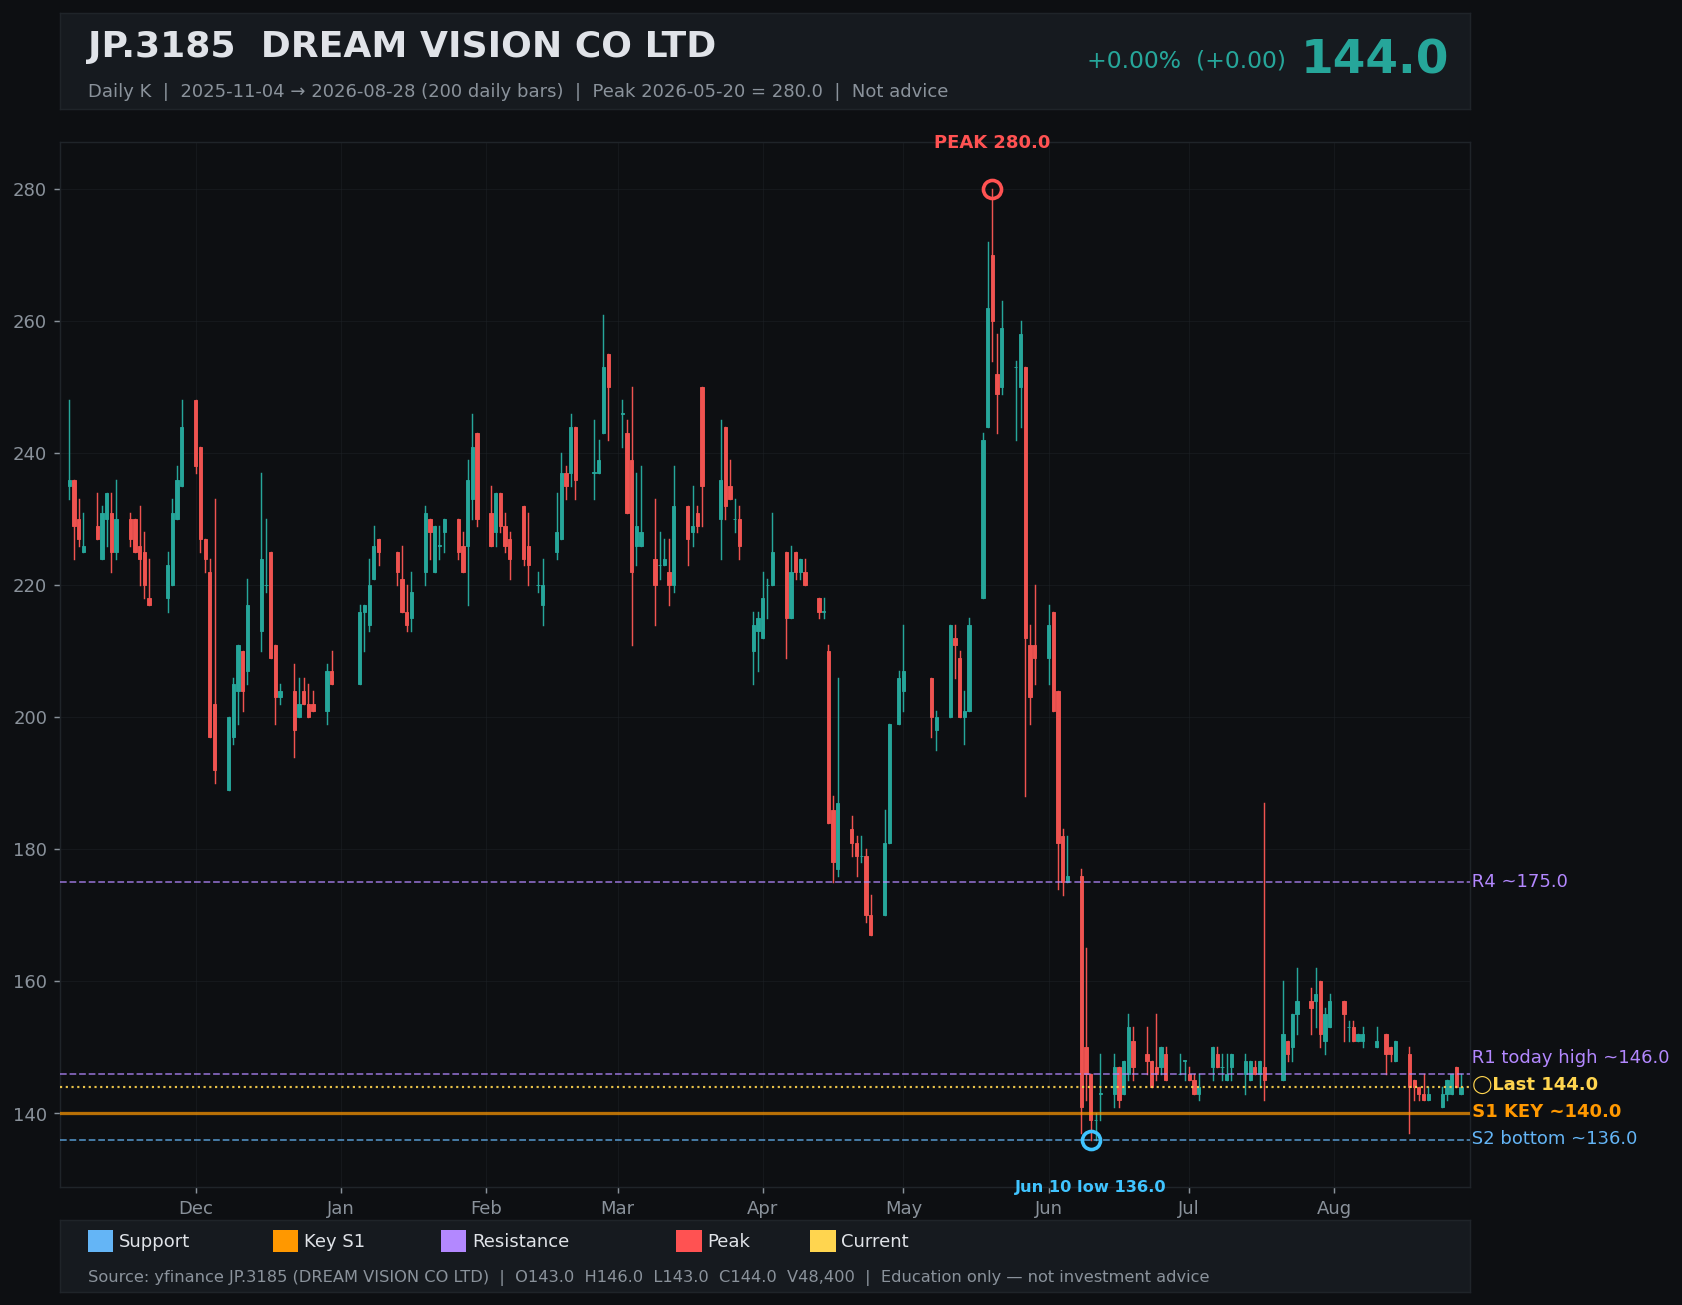Click the 'Jun 10 low 136.0' annotation

(1090, 1187)
